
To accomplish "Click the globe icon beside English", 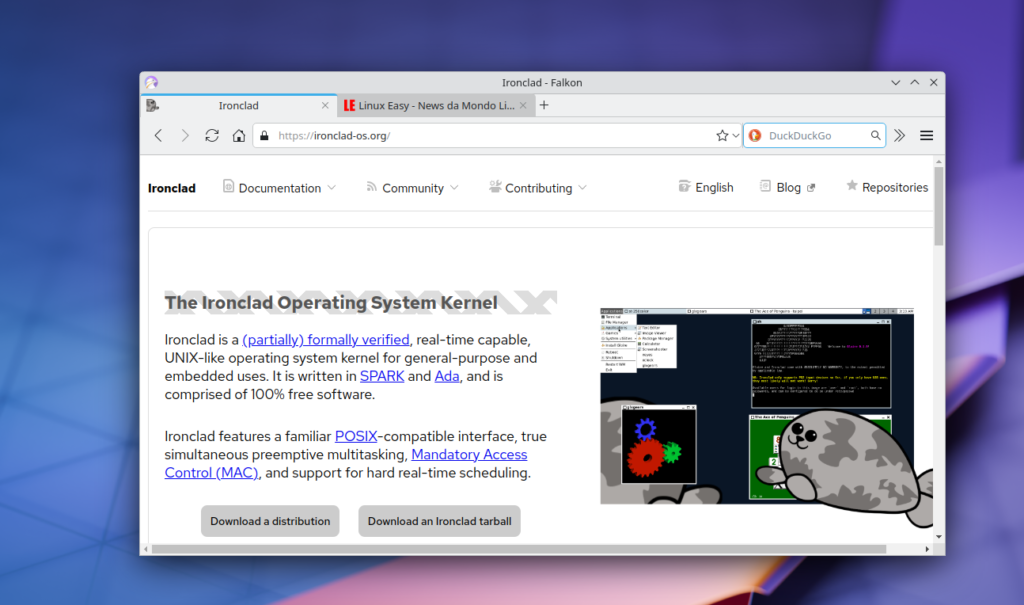I will click(x=685, y=187).
